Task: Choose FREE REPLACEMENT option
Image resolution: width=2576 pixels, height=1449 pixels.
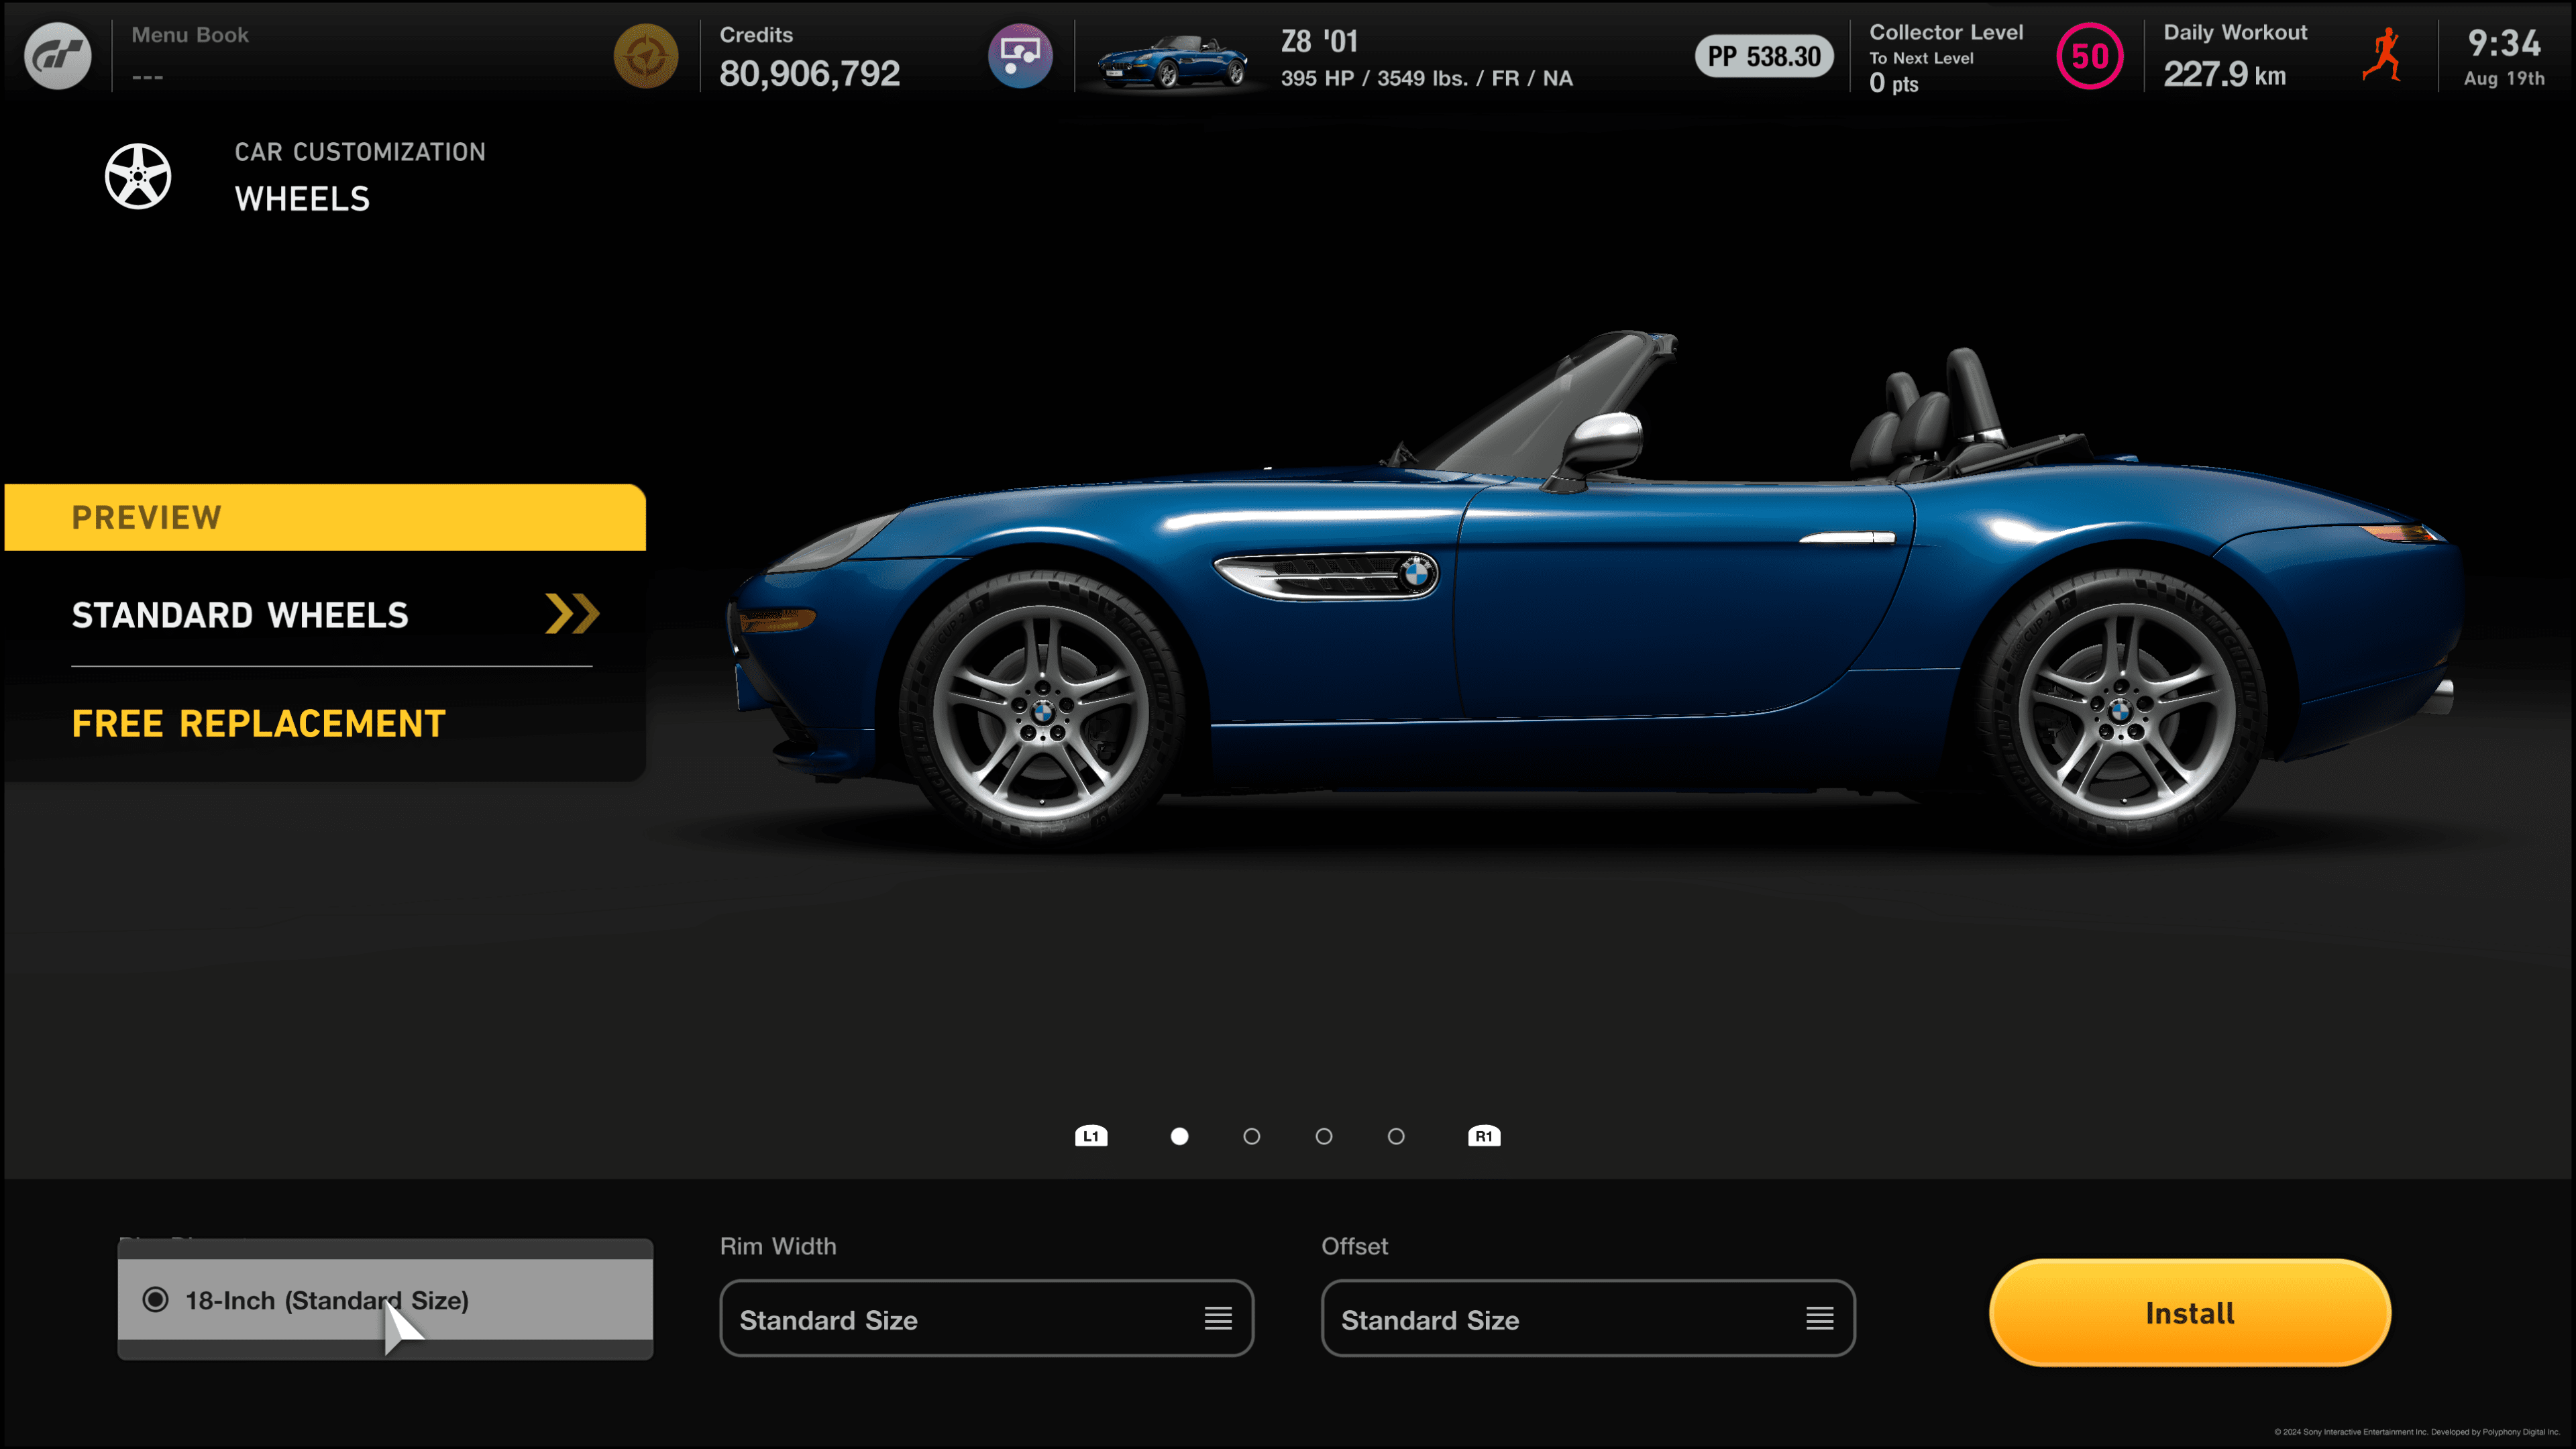Action: (x=258, y=723)
